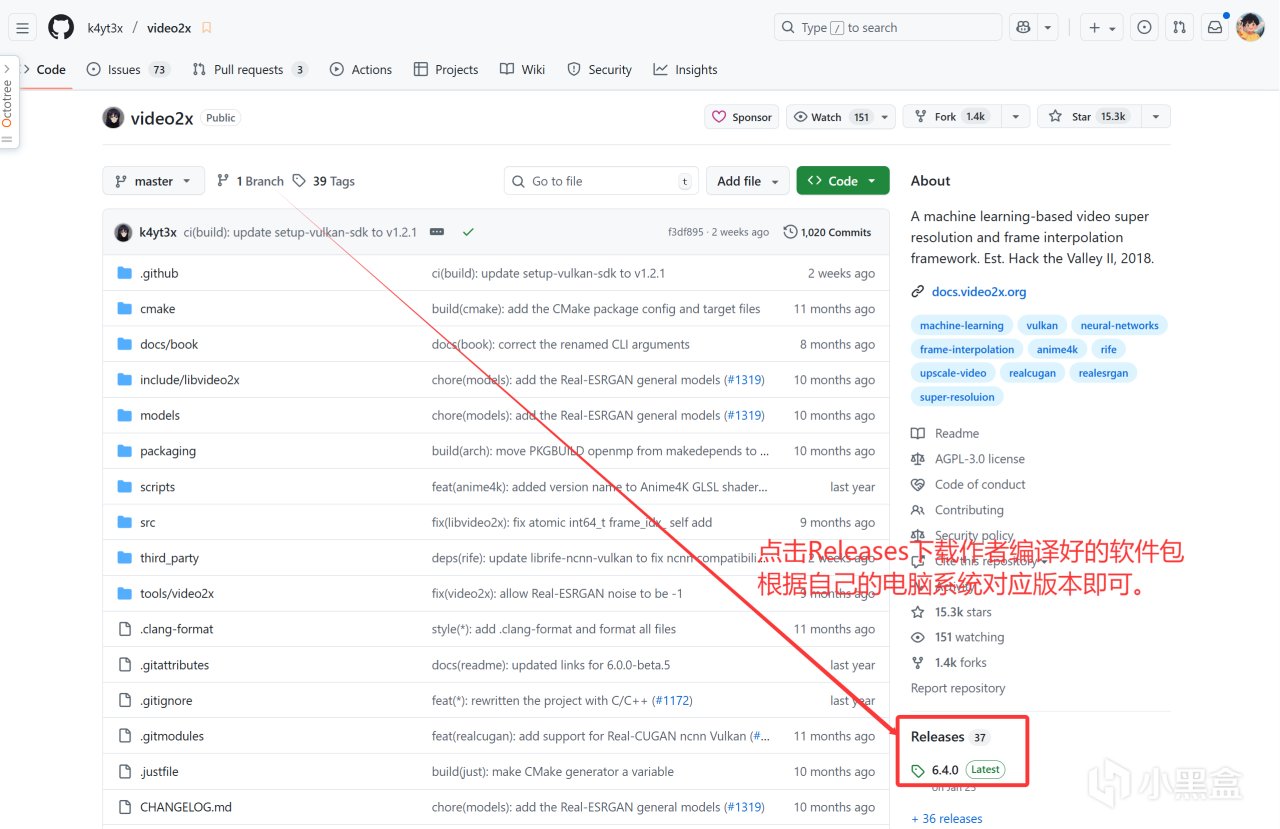Screen dimensions: 1280x829
Task: Open the green Code dropdown button
Action: pos(843,181)
